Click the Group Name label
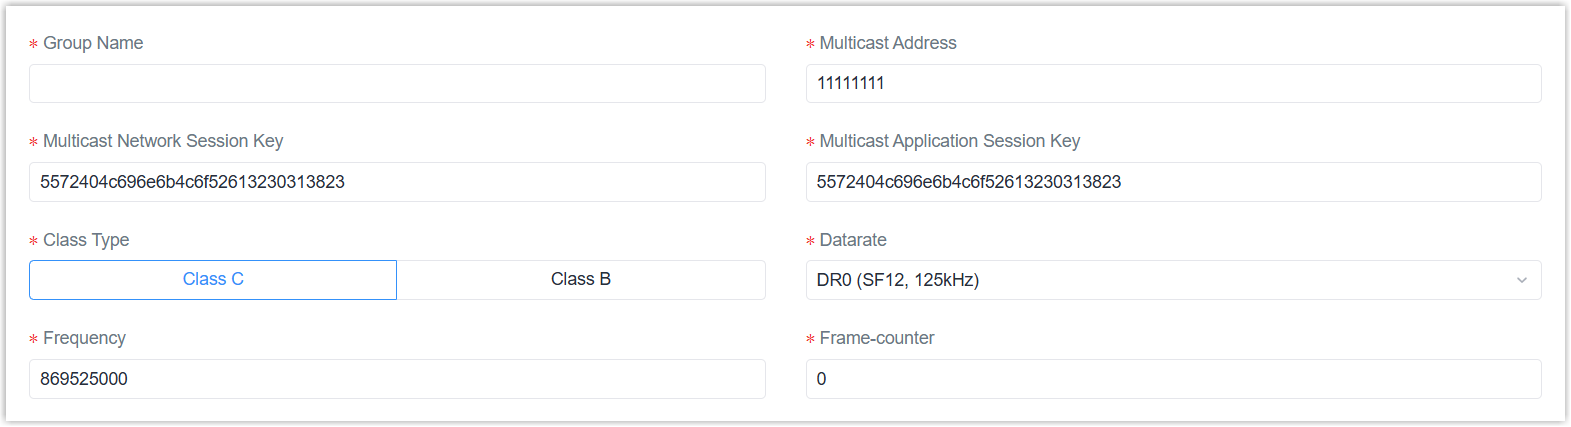1571x427 pixels. pyautogui.click(x=93, y=43)
